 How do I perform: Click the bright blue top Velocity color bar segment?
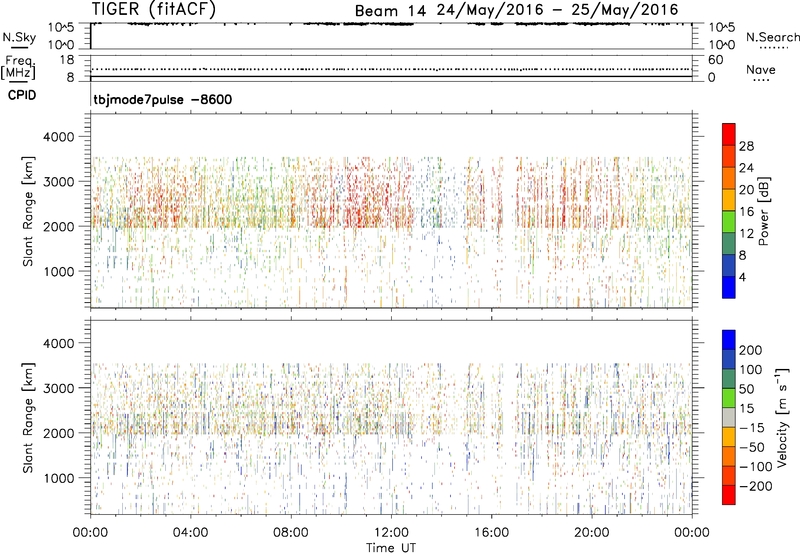[729, 340]
